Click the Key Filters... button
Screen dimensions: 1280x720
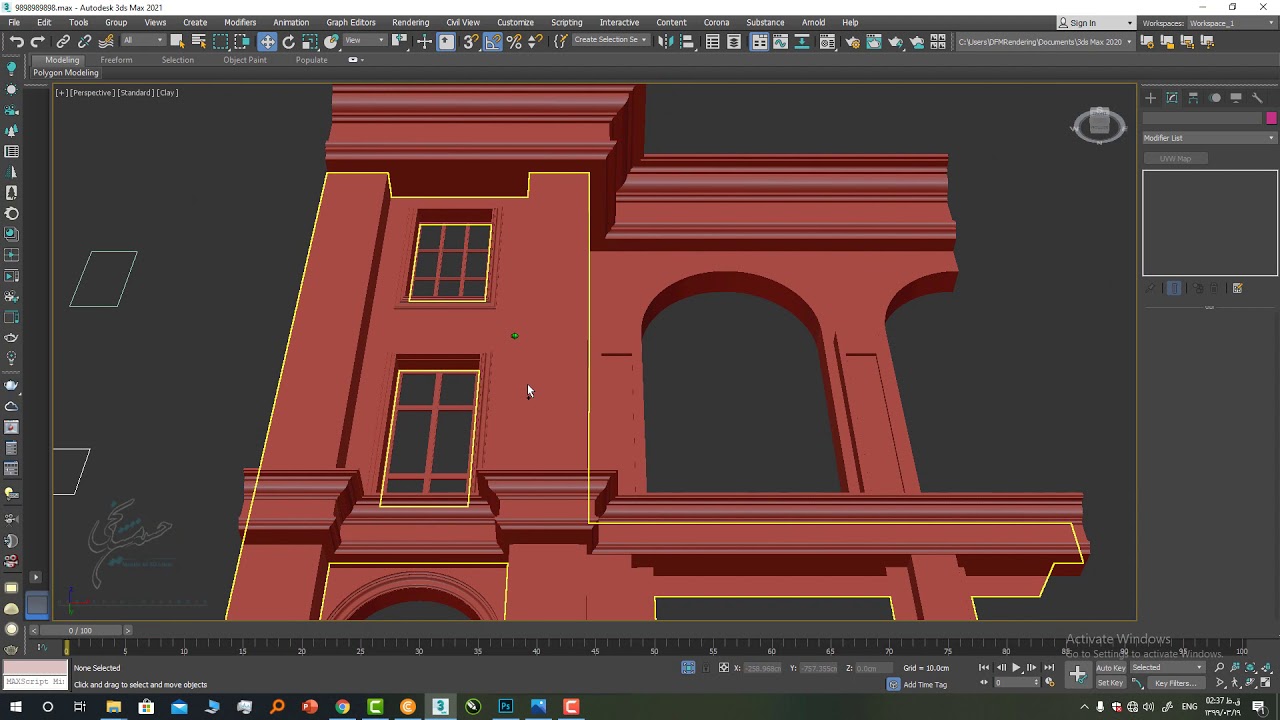pyautogui.click(x=1174, y=683)
